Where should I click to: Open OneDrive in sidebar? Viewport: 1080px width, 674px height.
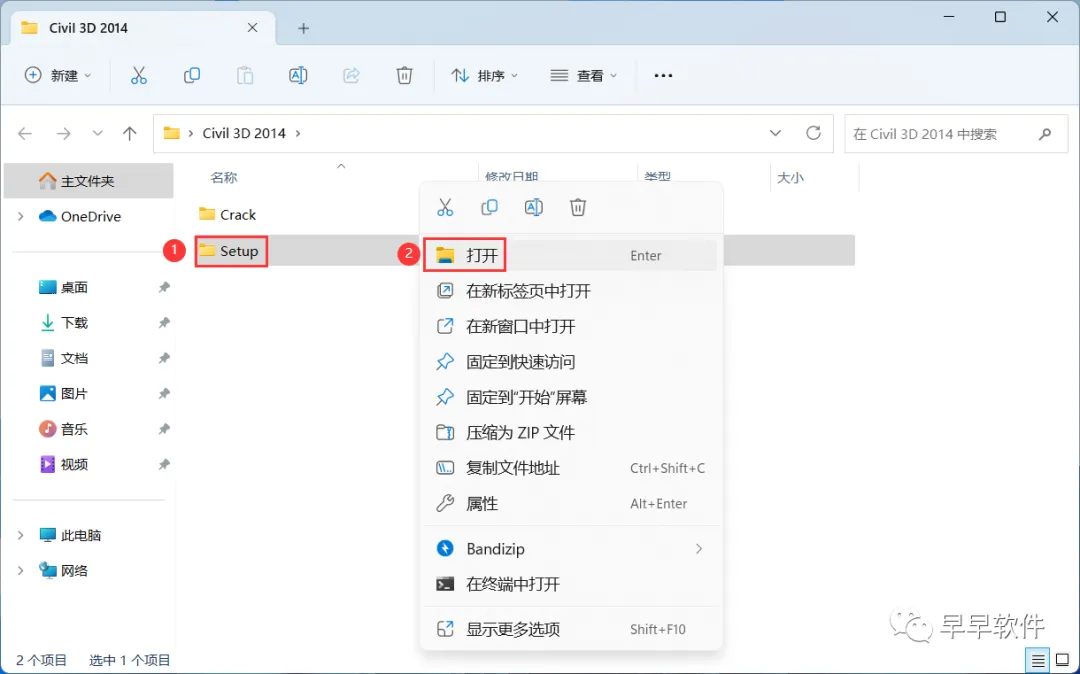pos(90,216)
